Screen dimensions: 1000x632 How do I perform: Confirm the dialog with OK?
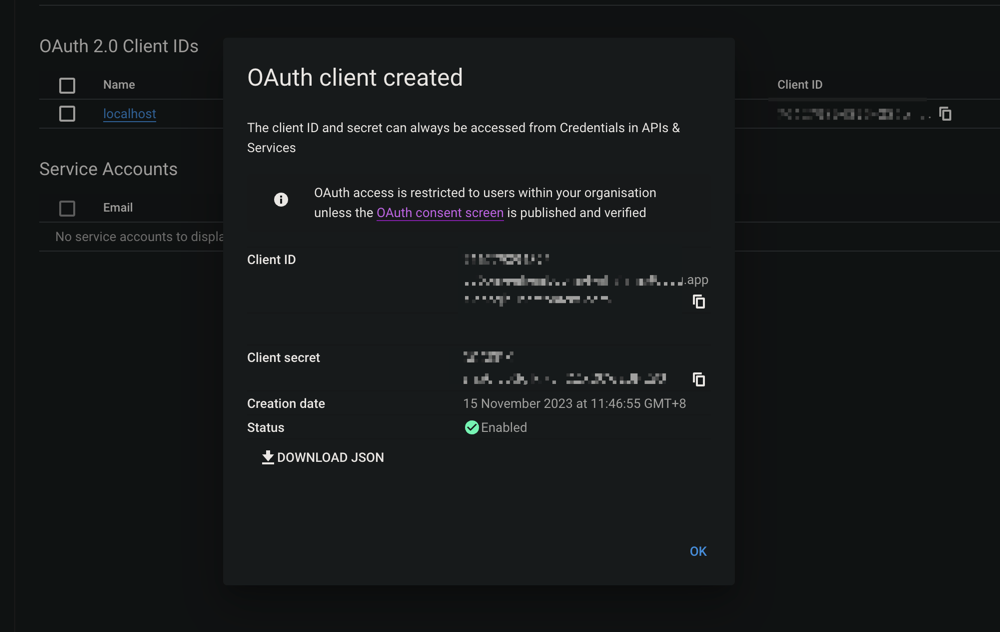(x=698, y=551)
